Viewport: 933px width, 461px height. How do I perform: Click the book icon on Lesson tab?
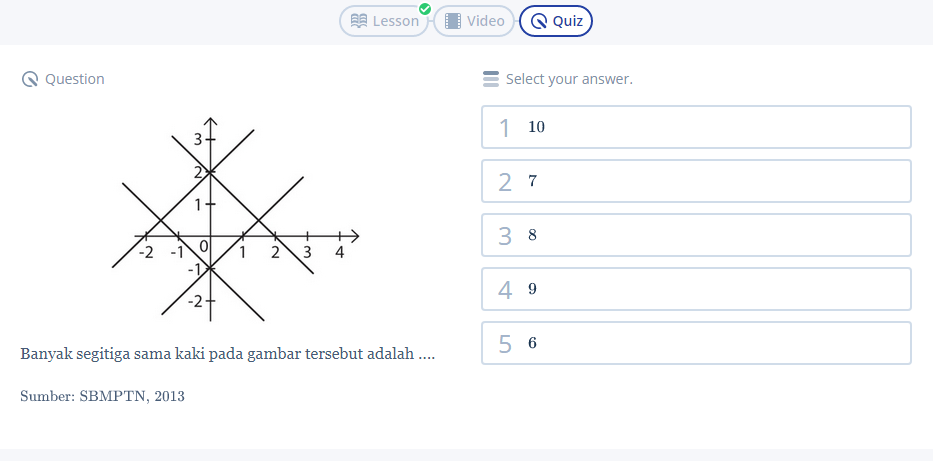(x=359, y=21)
